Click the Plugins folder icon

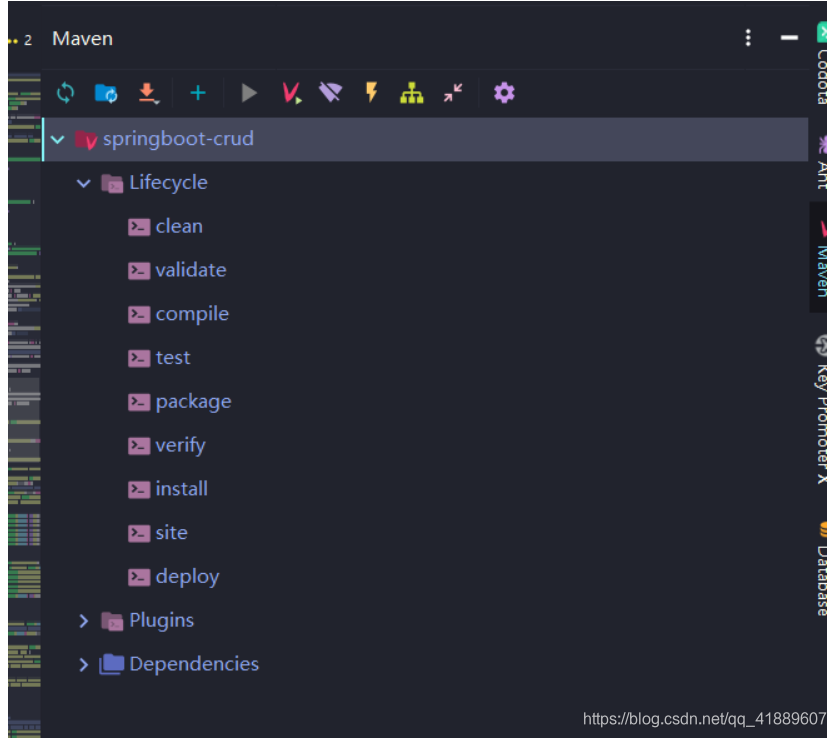point(112,621)
